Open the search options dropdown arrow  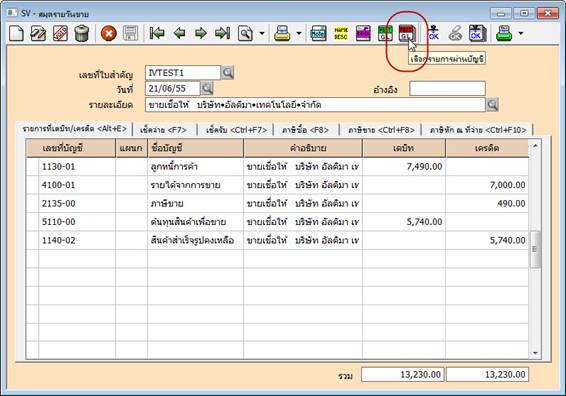point(262,34)
